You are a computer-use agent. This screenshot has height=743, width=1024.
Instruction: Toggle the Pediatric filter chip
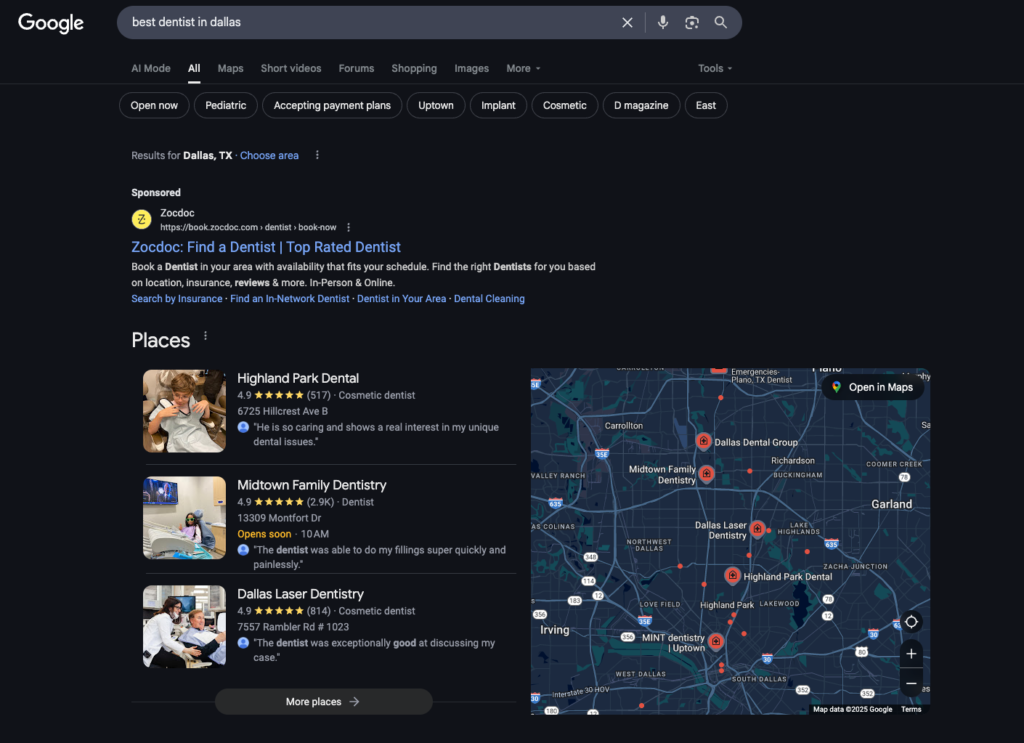coord(226,105)
